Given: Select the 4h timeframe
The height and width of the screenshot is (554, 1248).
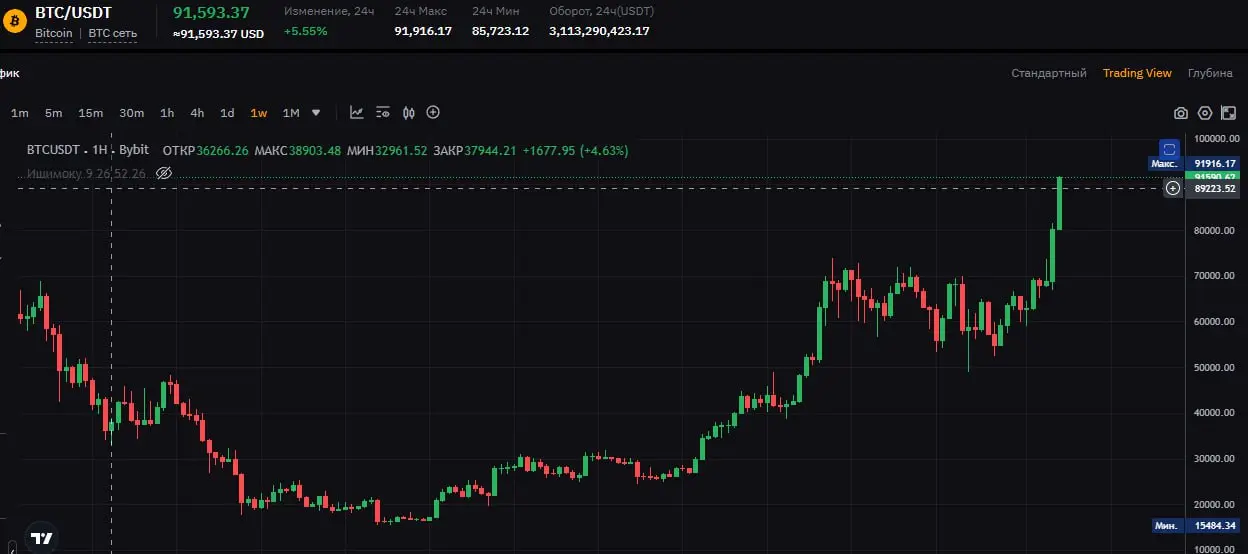Looking at the screenshot, I should coord(197,113).
